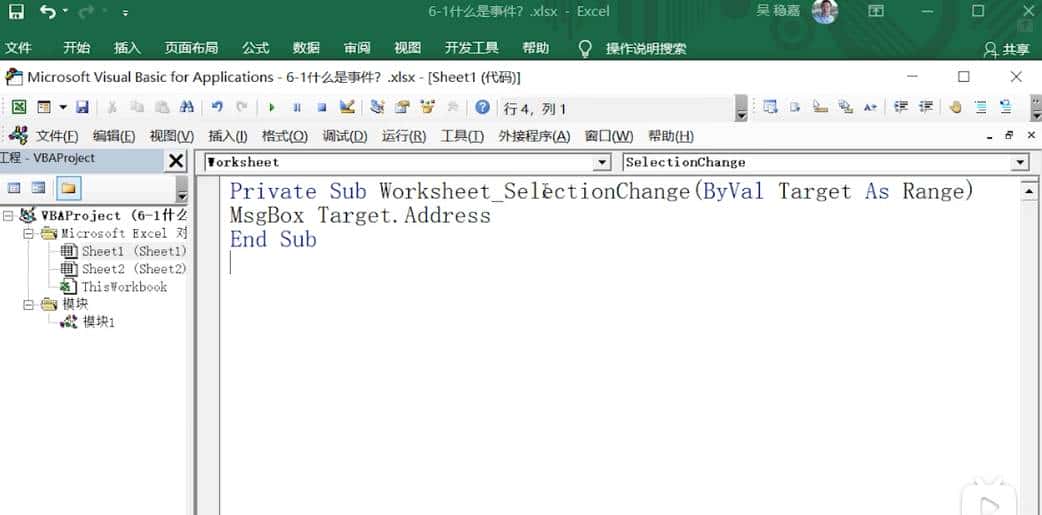Click the View Microsoft Excel icon

coord(19,107)
